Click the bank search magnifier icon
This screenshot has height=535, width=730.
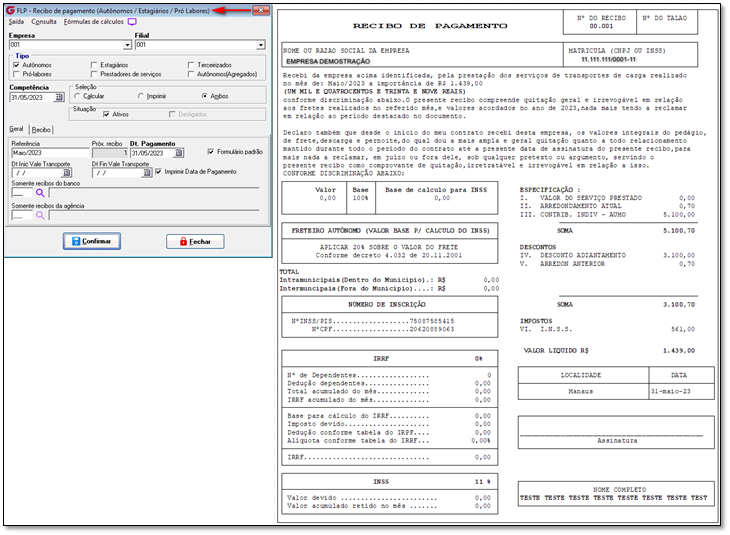pos(40,193)
